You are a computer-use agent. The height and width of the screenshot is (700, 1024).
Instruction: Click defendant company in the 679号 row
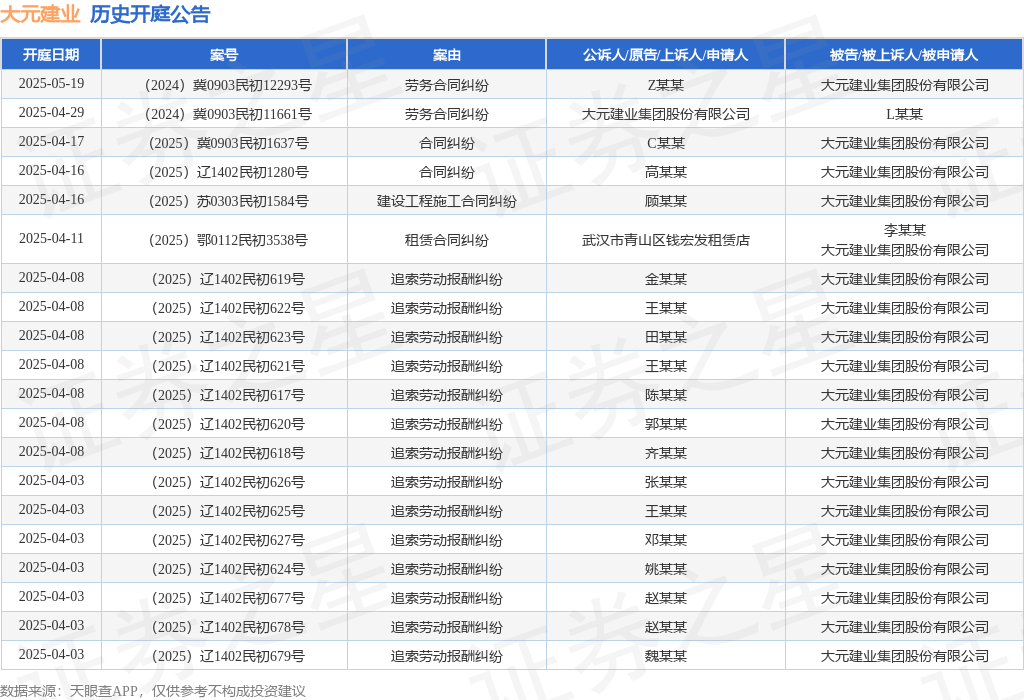tap(904, 656)
